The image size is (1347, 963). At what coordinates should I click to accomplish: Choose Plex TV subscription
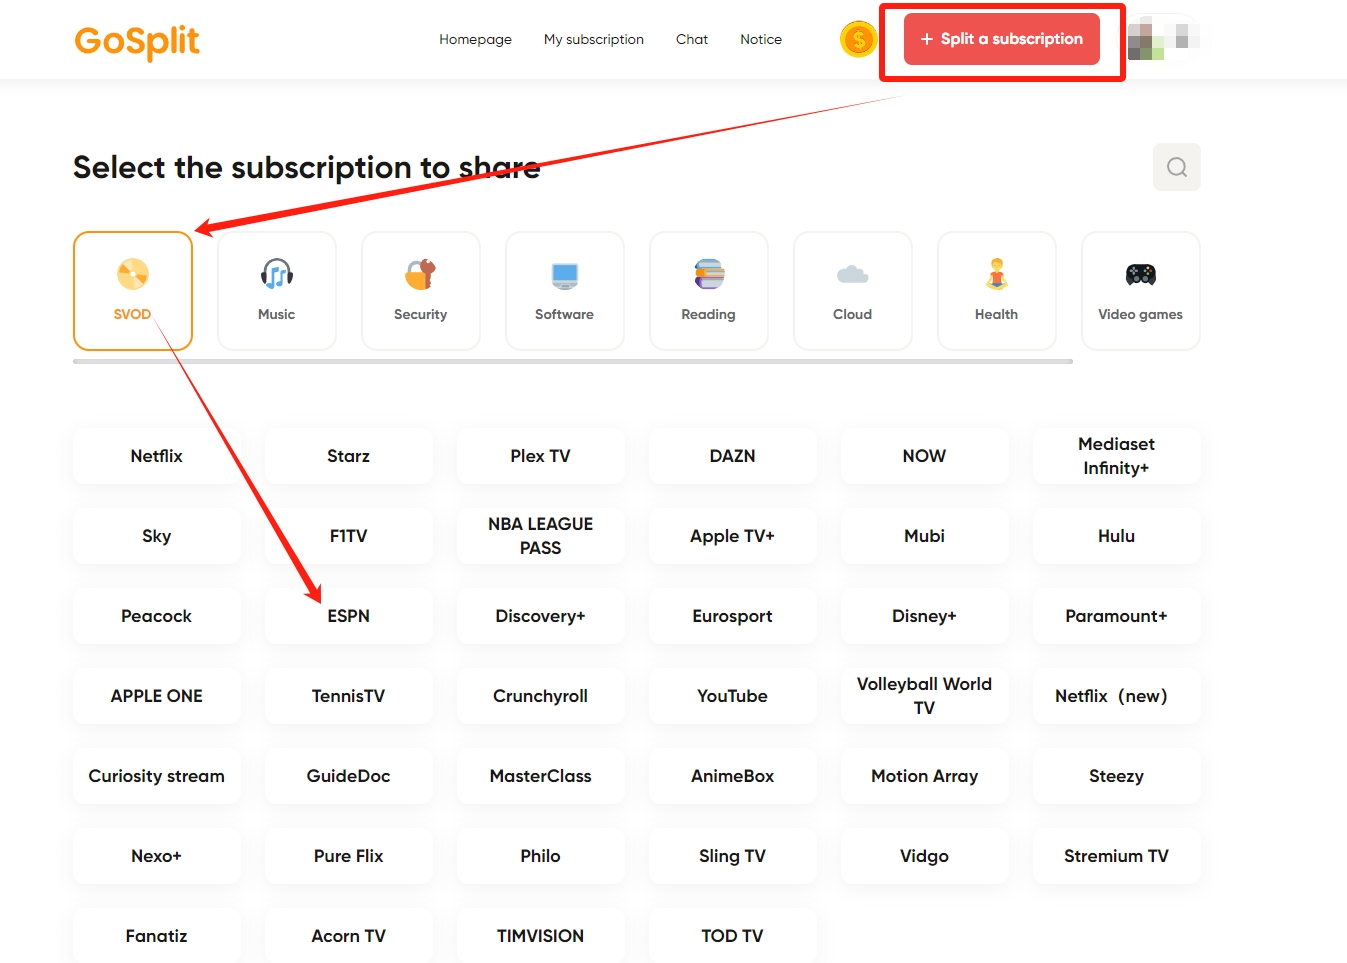(541, 456)
